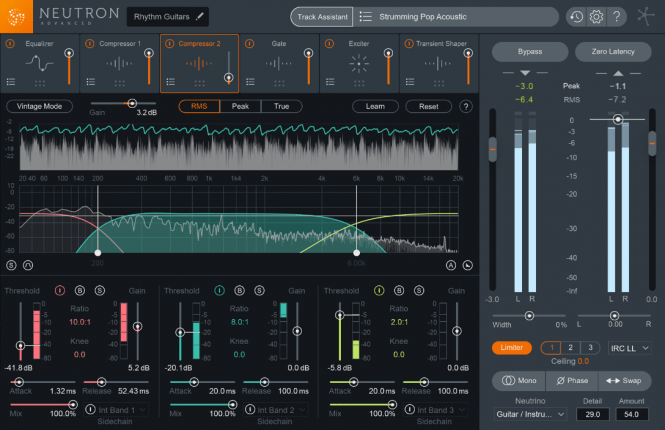Click the Mono button
Viewport: 665px width, 430px height.
pyautogui.click(x=519, y=381)
